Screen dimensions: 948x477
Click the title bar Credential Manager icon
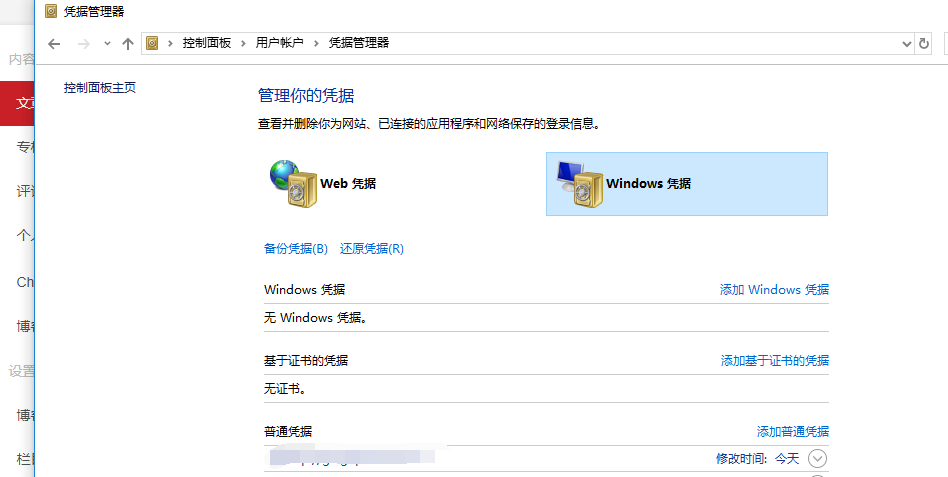point(51,11)
